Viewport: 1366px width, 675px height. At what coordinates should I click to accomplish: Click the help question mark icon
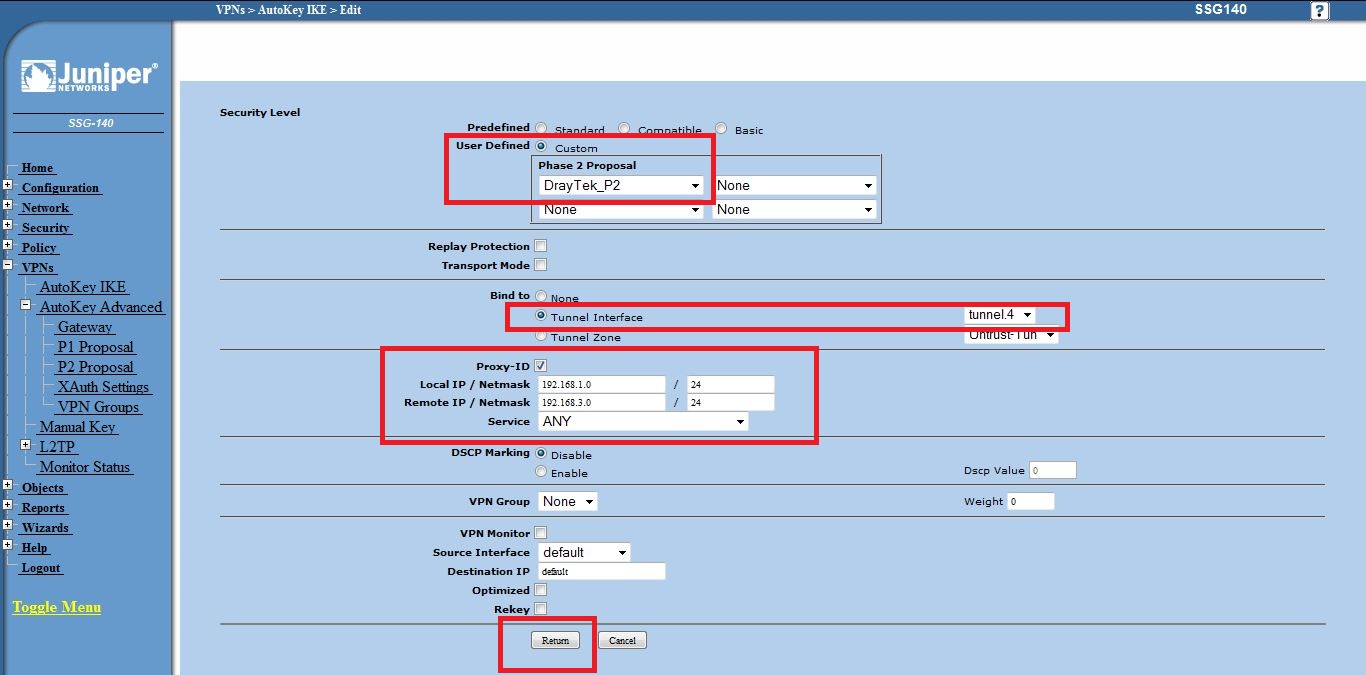[1319, 11]
